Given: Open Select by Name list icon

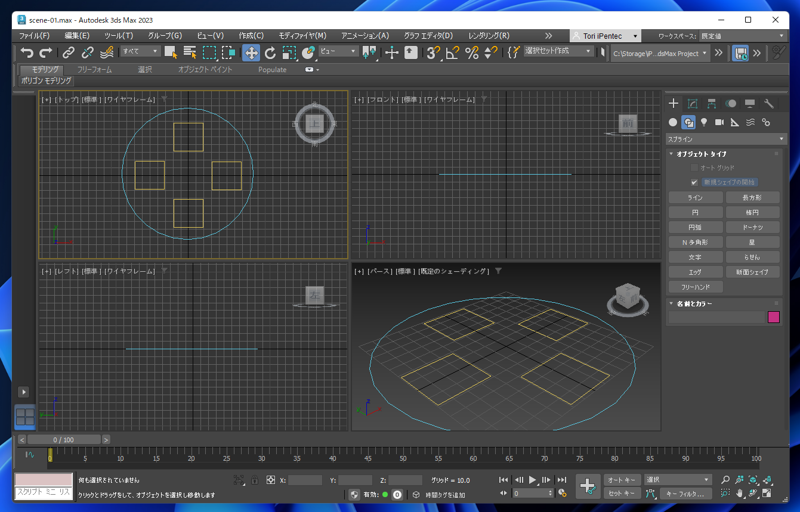Looking at the screenshot, I should click(190, 53).
